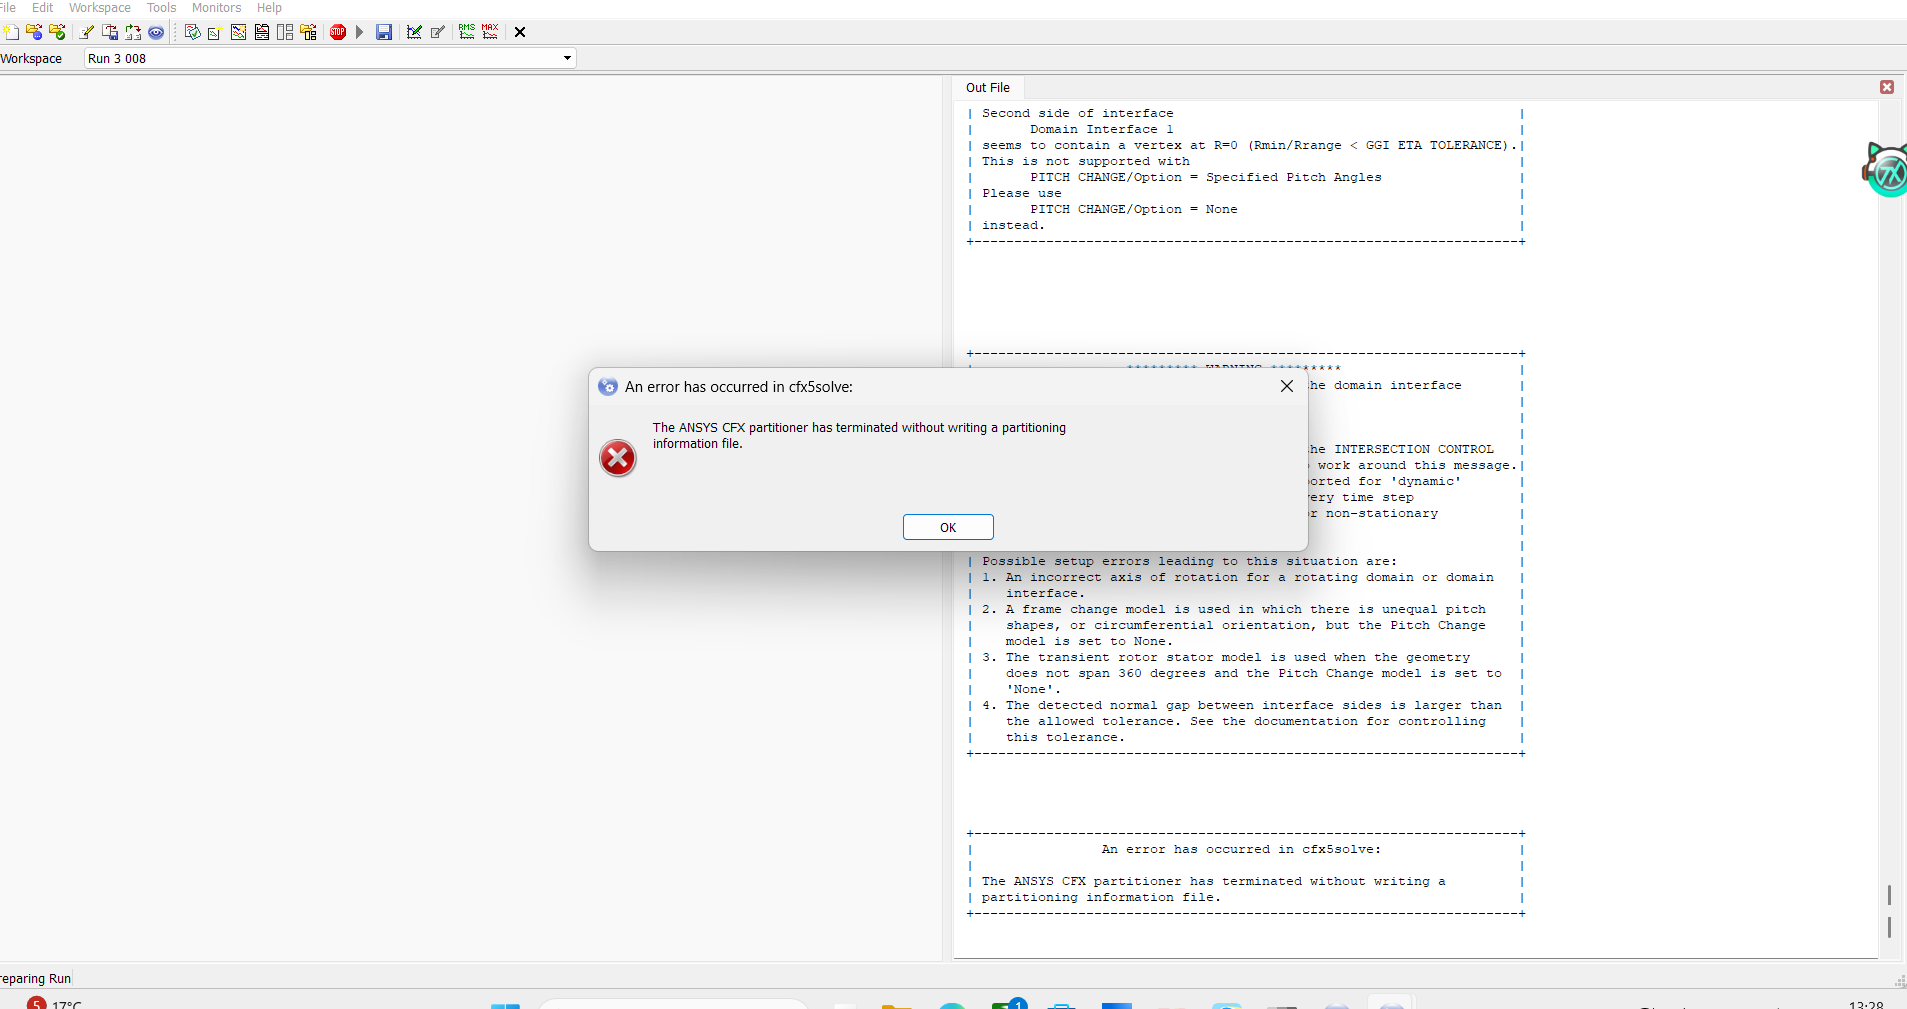Image resolution: width=1907 pixels, height=1009 pixels.
Task: Click the black X close workspace icon
Action: pos(520,32)
